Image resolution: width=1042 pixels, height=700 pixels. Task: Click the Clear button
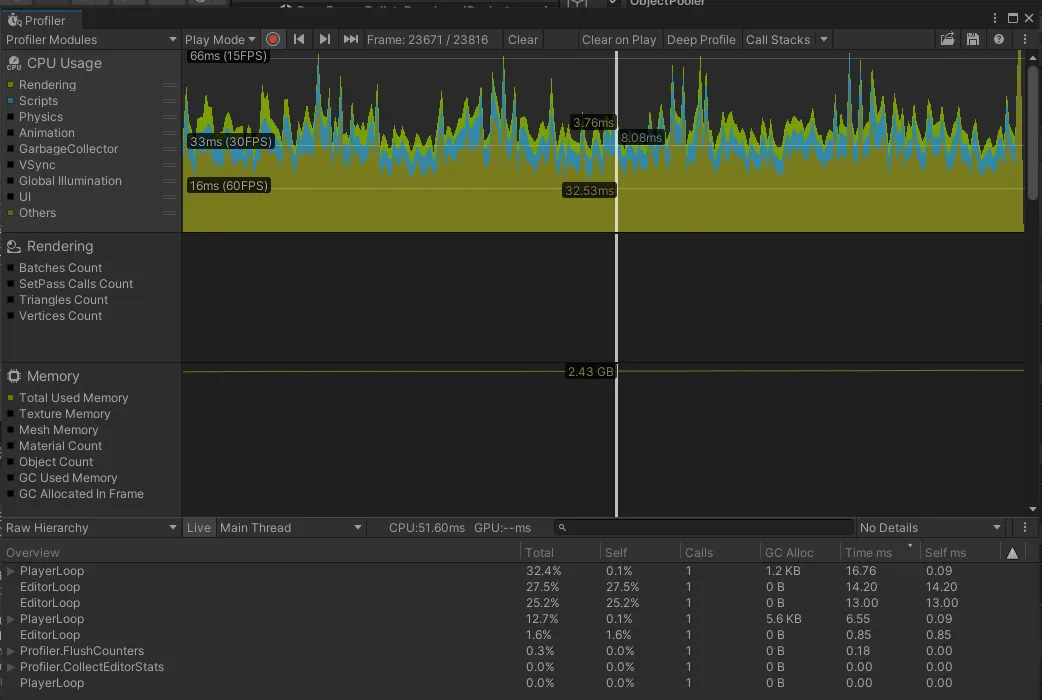click(523, 40)
